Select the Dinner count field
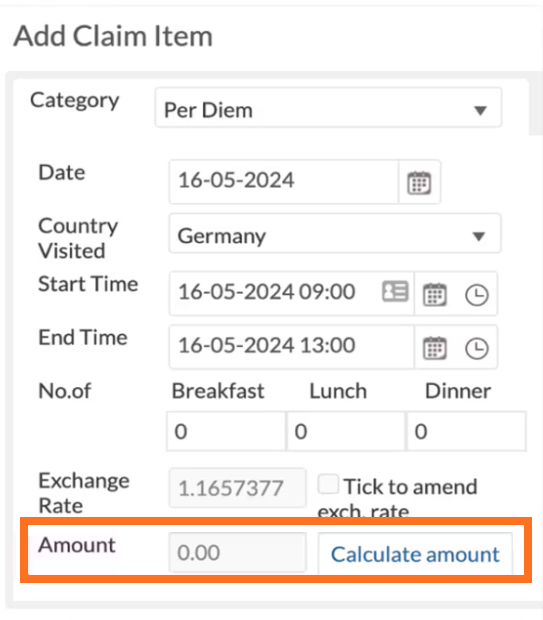The width and height of the screenshot is (543, 620). coord(466,431)
